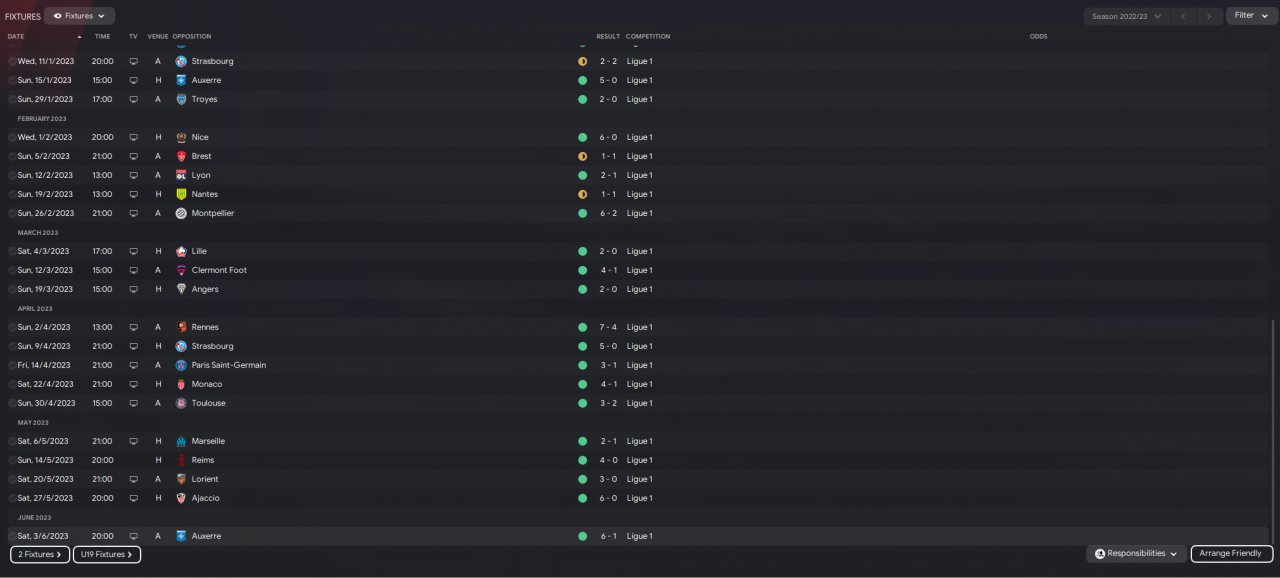Click TV icon on Nice fixture row
The width and height of the screenshot is (1280, 578).
[x=133, y=137]
